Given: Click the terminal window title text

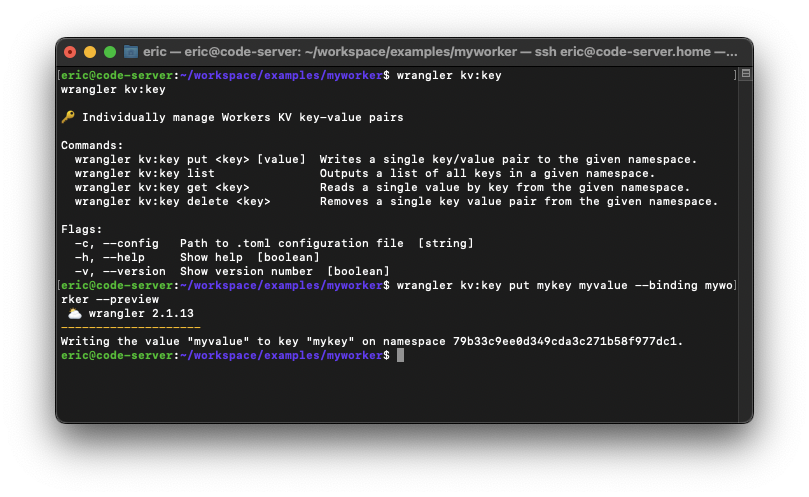Looking at the screenshot, I should [440, 51].
